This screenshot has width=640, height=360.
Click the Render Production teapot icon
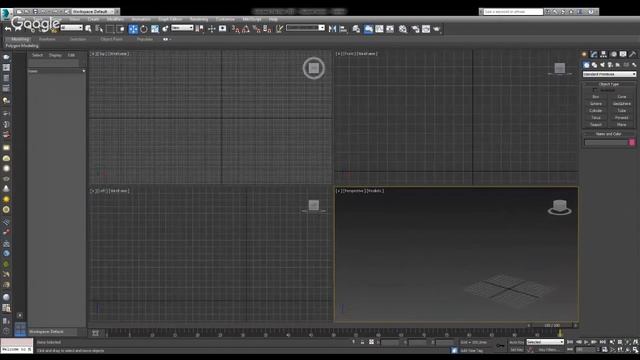[437, 29]
